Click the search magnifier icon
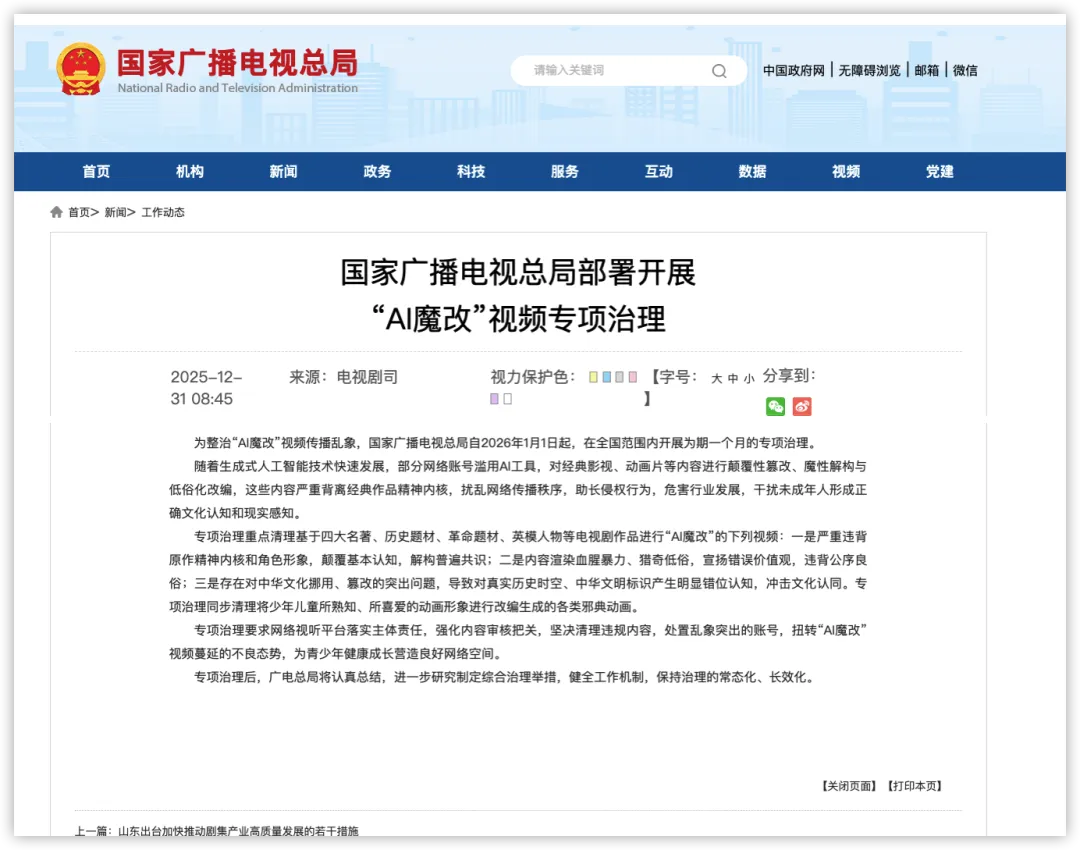 coord(719,71)
